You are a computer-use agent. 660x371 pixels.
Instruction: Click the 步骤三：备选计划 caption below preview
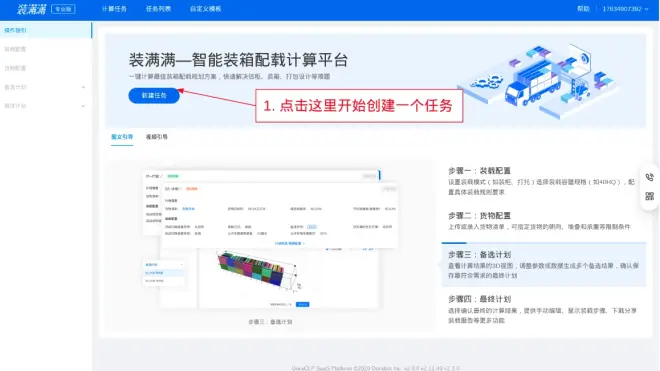pos(270,322)
